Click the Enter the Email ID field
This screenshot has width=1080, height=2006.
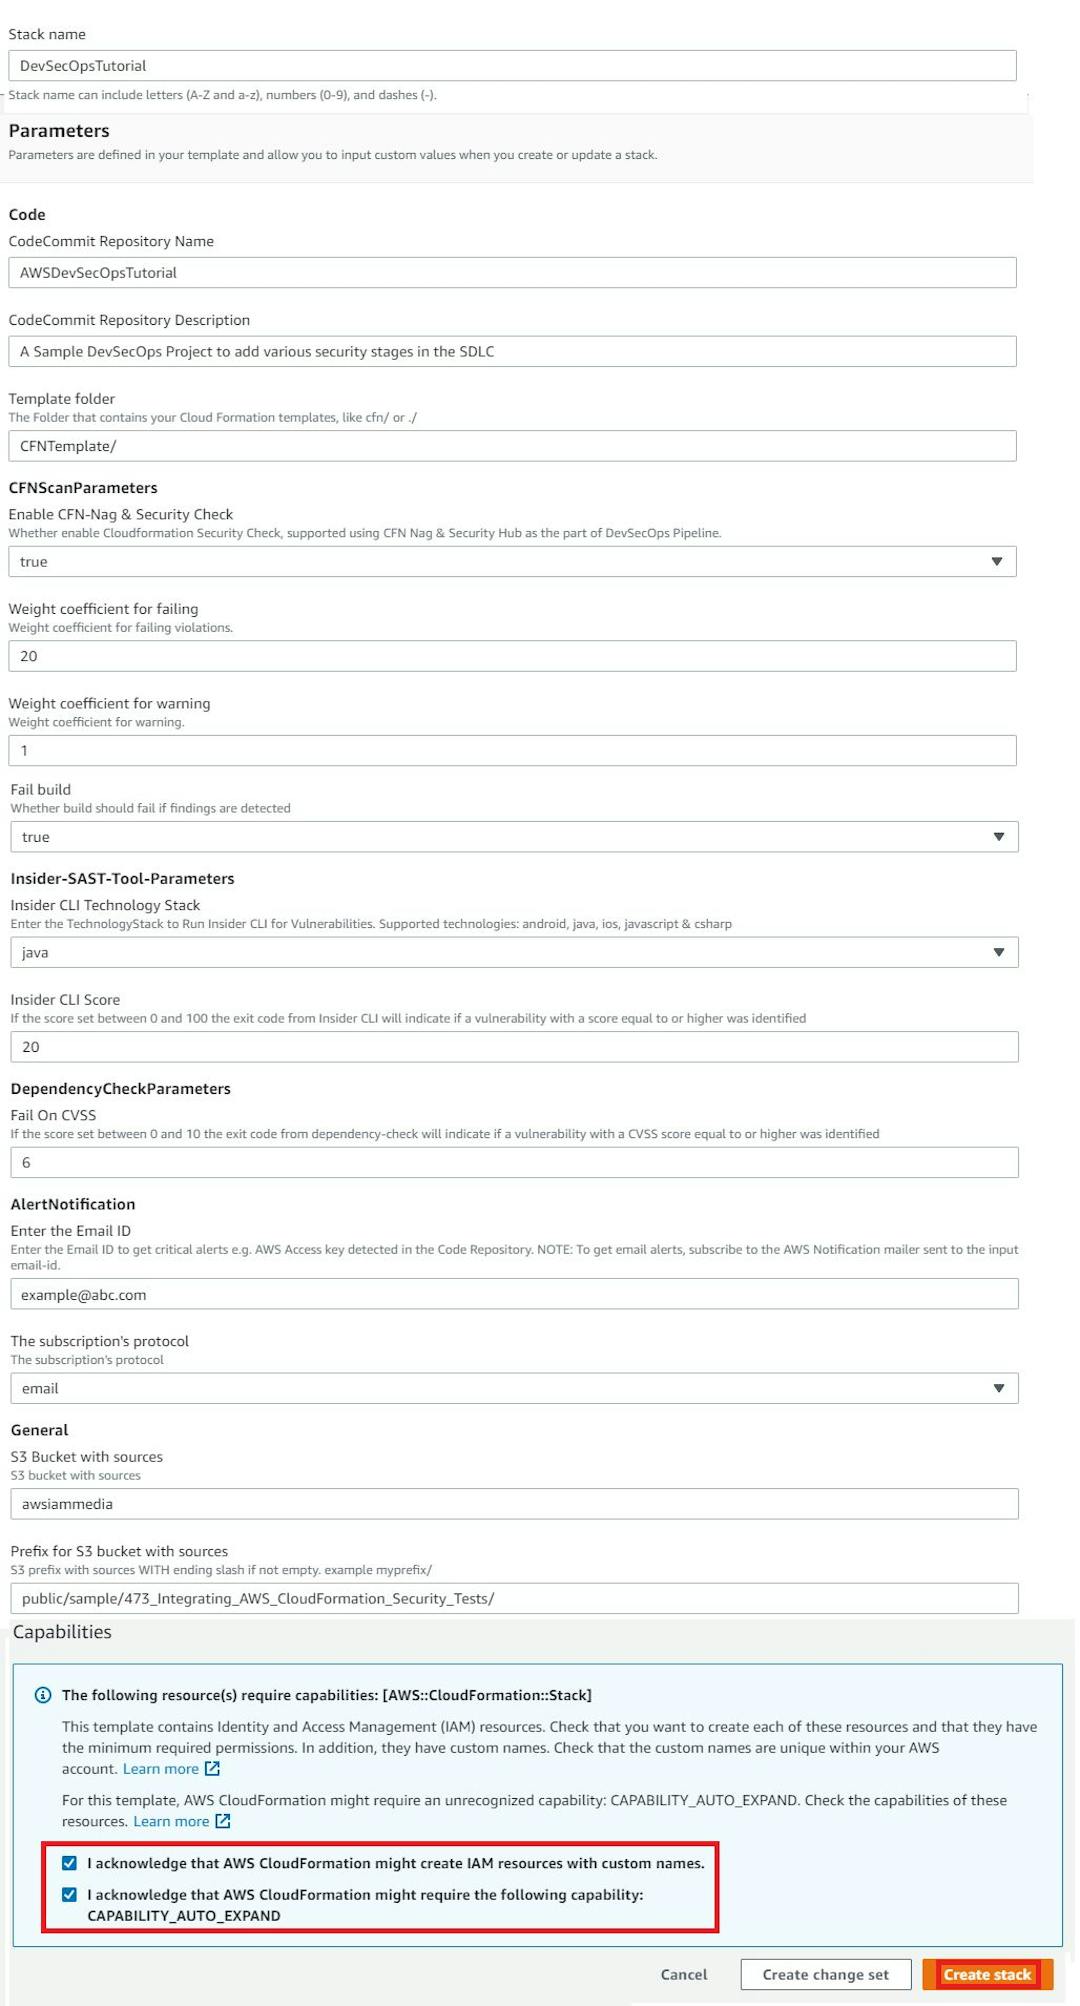pyautogui.click(x=512, y=1294)
